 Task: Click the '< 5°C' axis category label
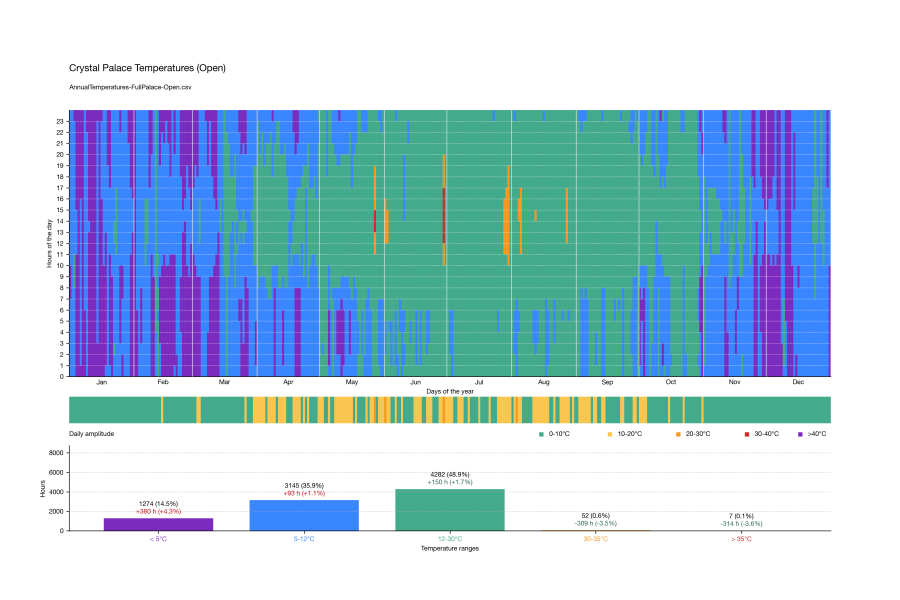pyautogui.click(x=158, y=539)
